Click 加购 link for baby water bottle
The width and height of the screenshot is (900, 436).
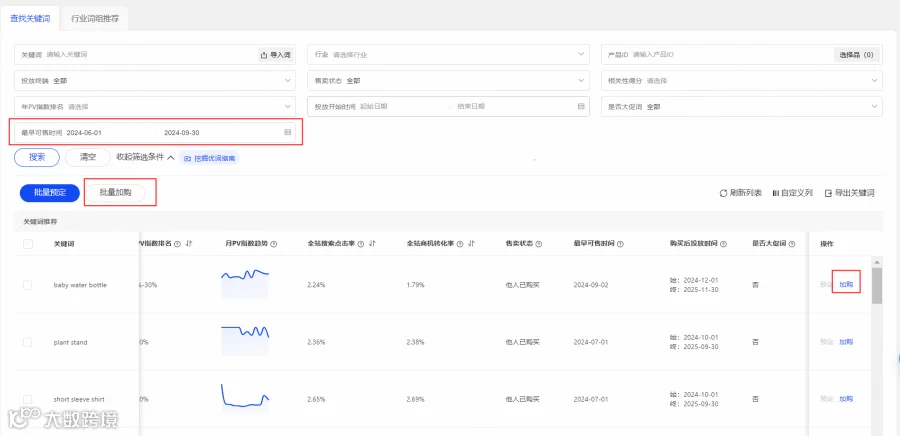point(846,285)
